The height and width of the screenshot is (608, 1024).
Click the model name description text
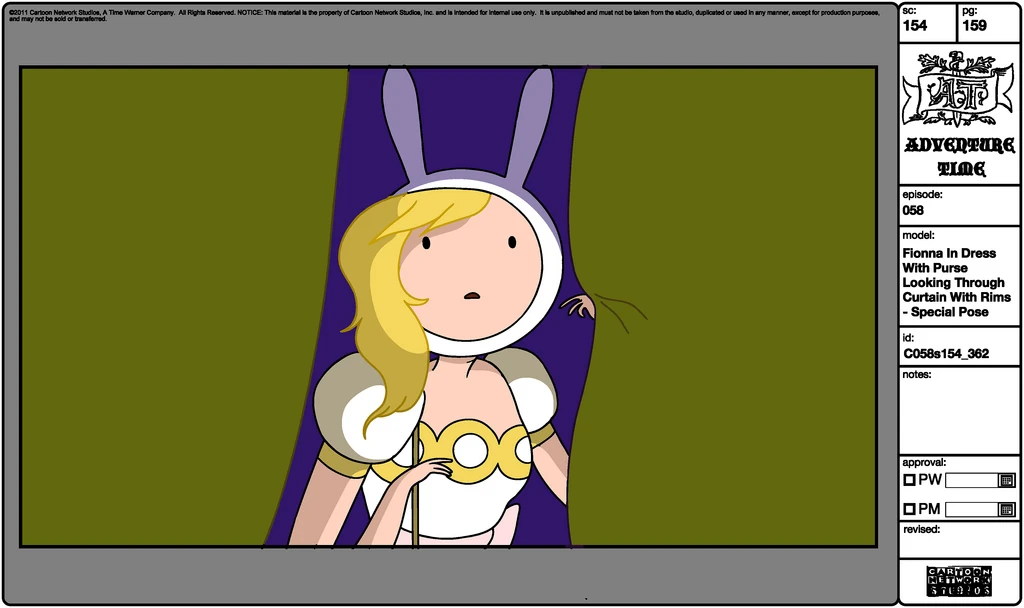tap(956, 283)
